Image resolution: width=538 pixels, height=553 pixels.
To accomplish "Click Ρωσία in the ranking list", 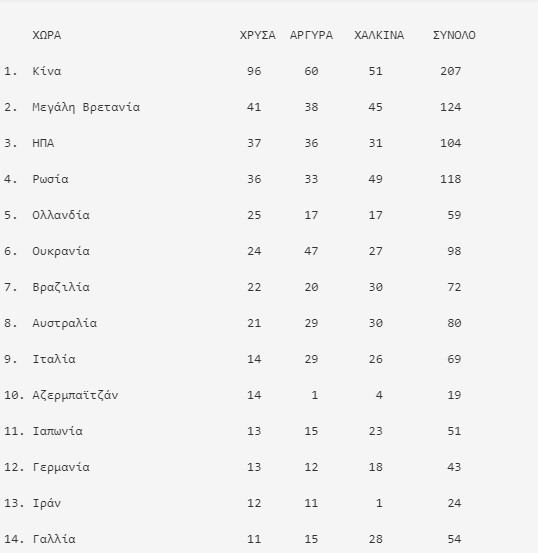I will click(x=50, y=179).
